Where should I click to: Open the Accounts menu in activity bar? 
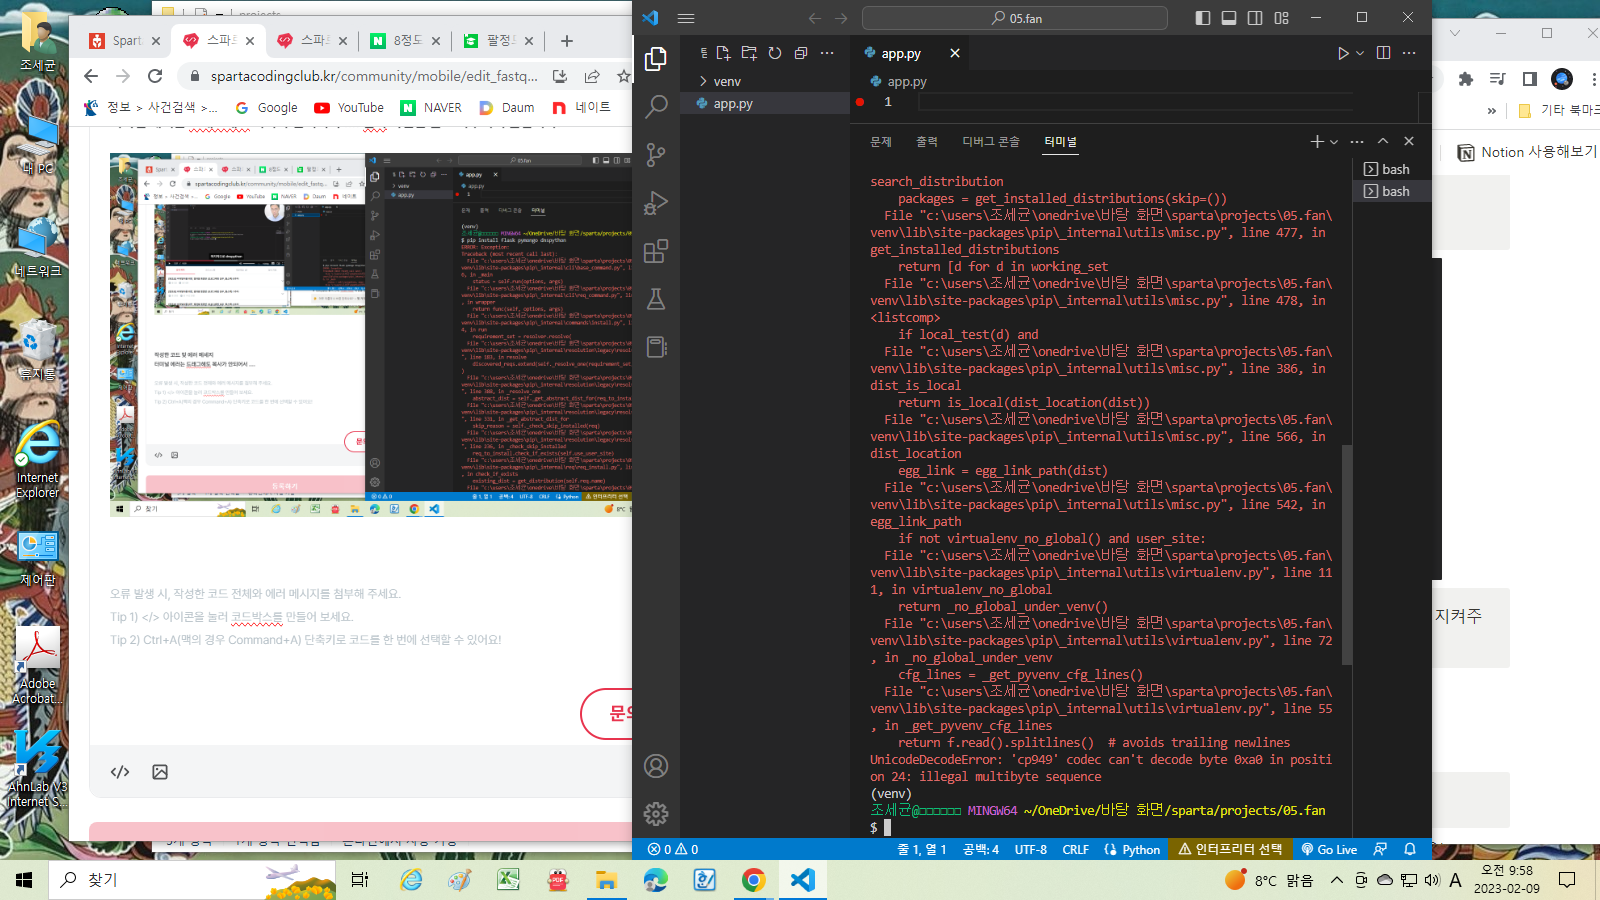click(x=656, y=766)
